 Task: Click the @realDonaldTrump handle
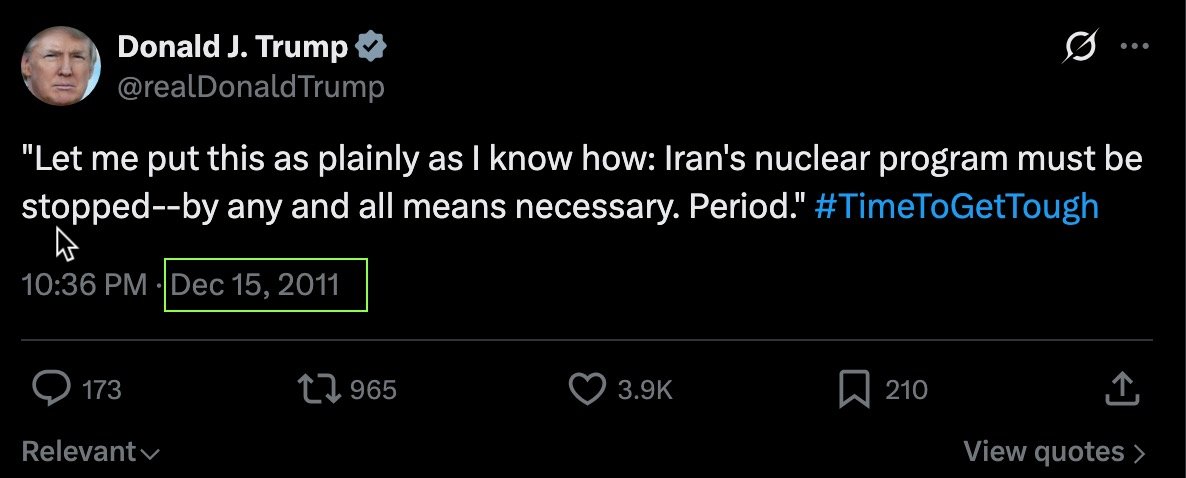pos(251,87)
